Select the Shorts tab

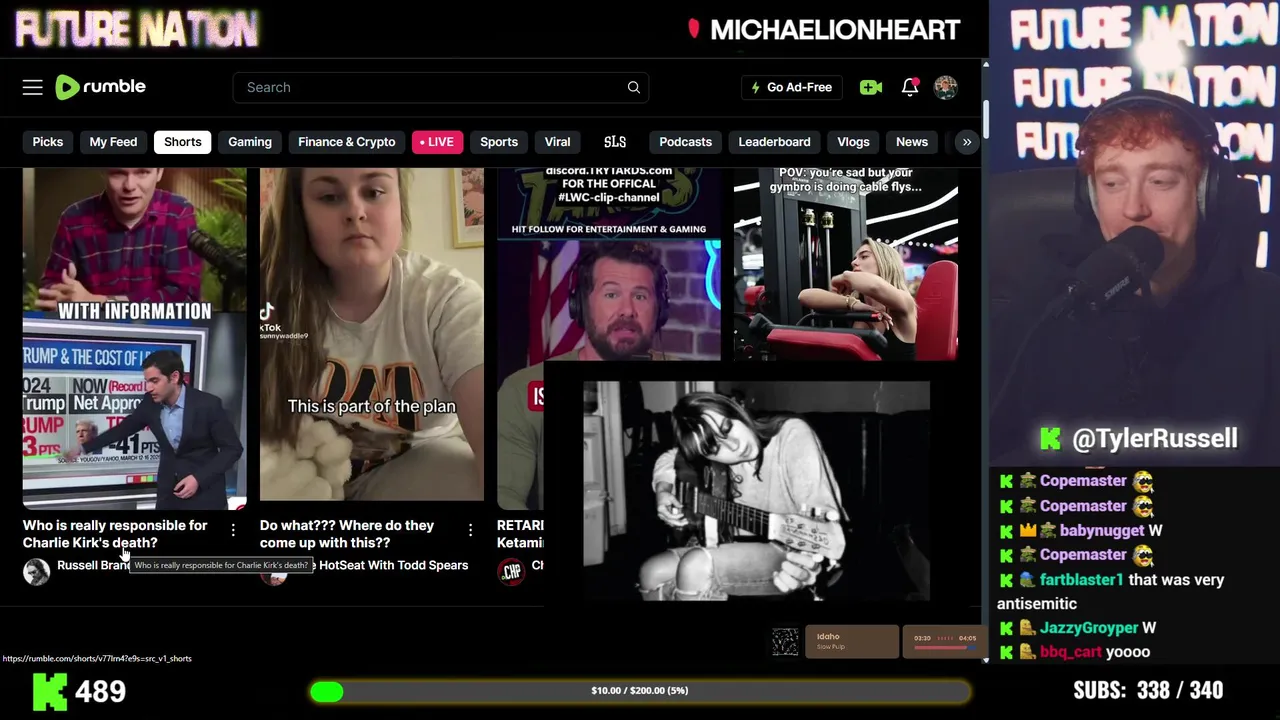[183, 142]
